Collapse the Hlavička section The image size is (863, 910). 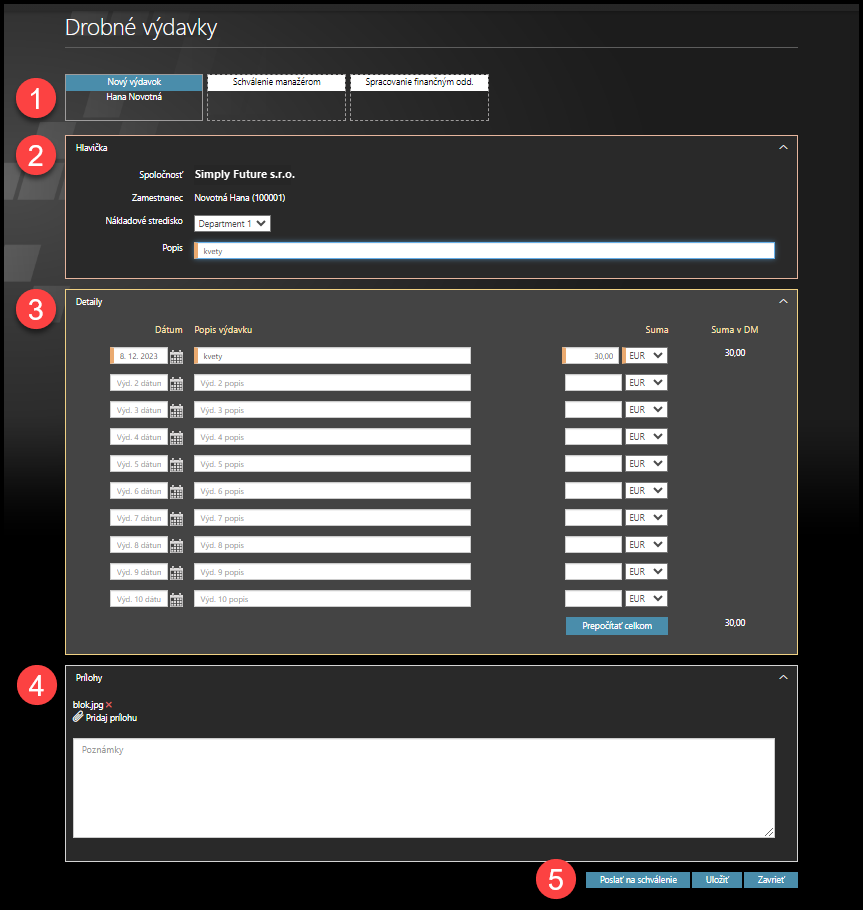tap(783, 147)
